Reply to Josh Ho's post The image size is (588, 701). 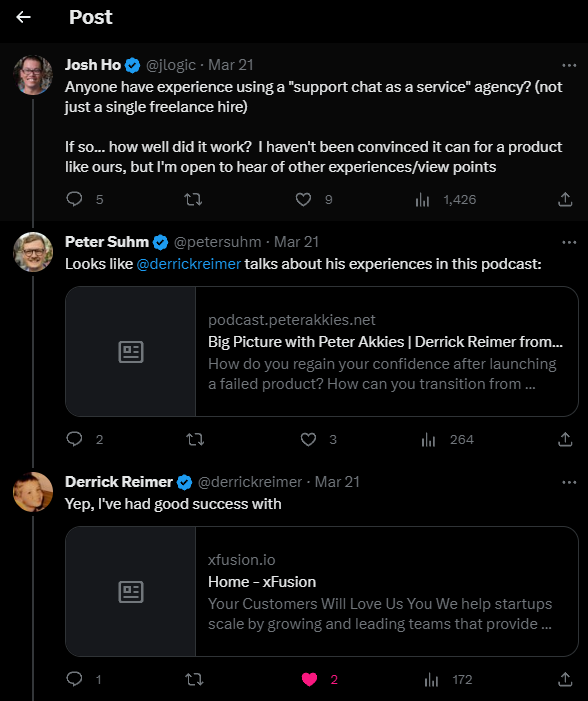coord(74,199)
